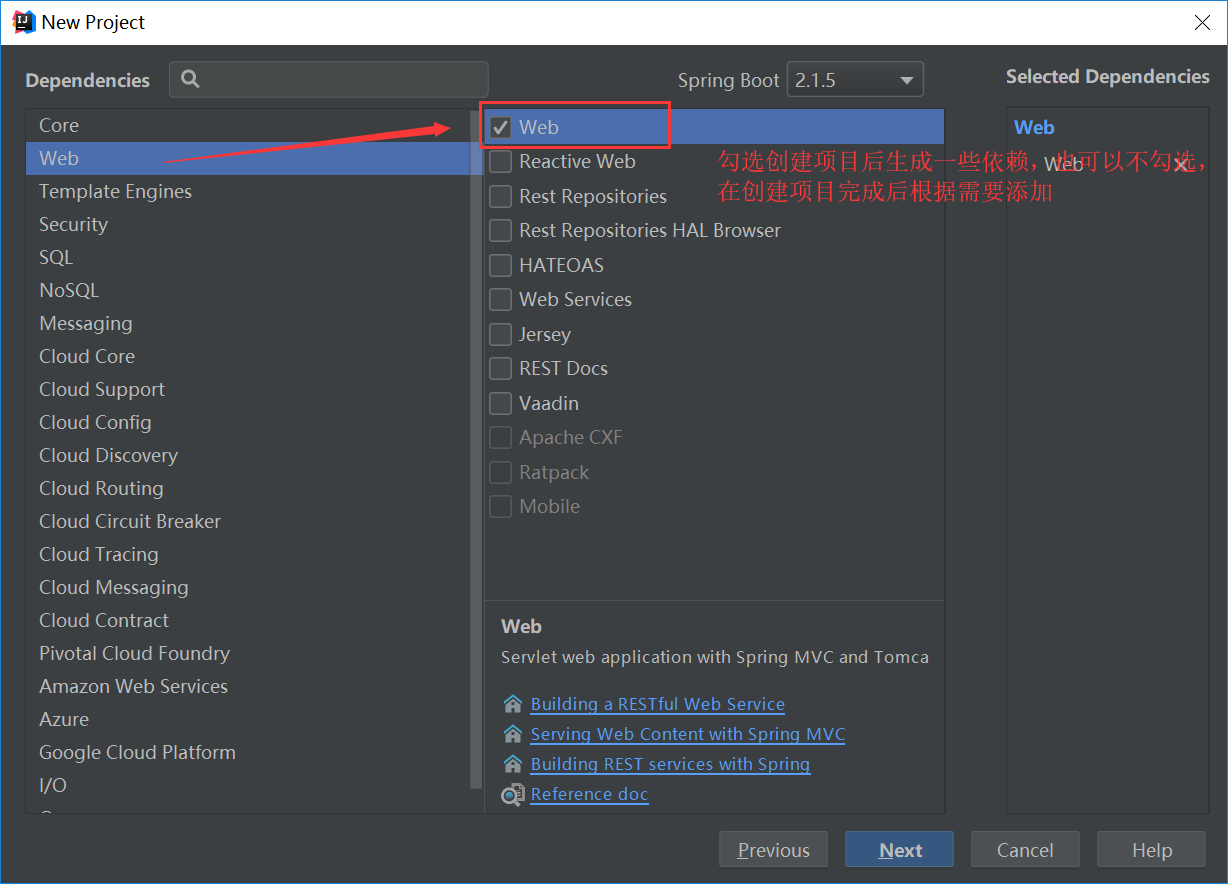Click the Dependencies category list scrollbar
This screenshot has height=884, width=1228.
pyautogui.click(x=476, y=450)
